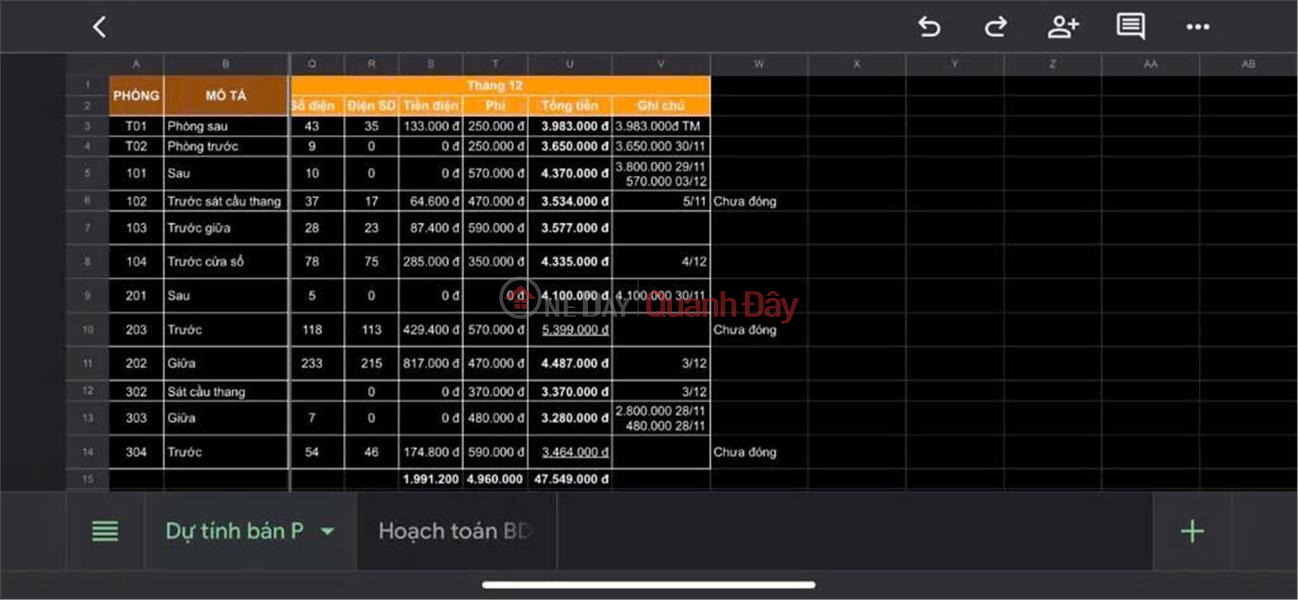Expand the Dự tính bán P tab dropdown
This screenshot has height=600, width=1298.
(x=327, y=531)
